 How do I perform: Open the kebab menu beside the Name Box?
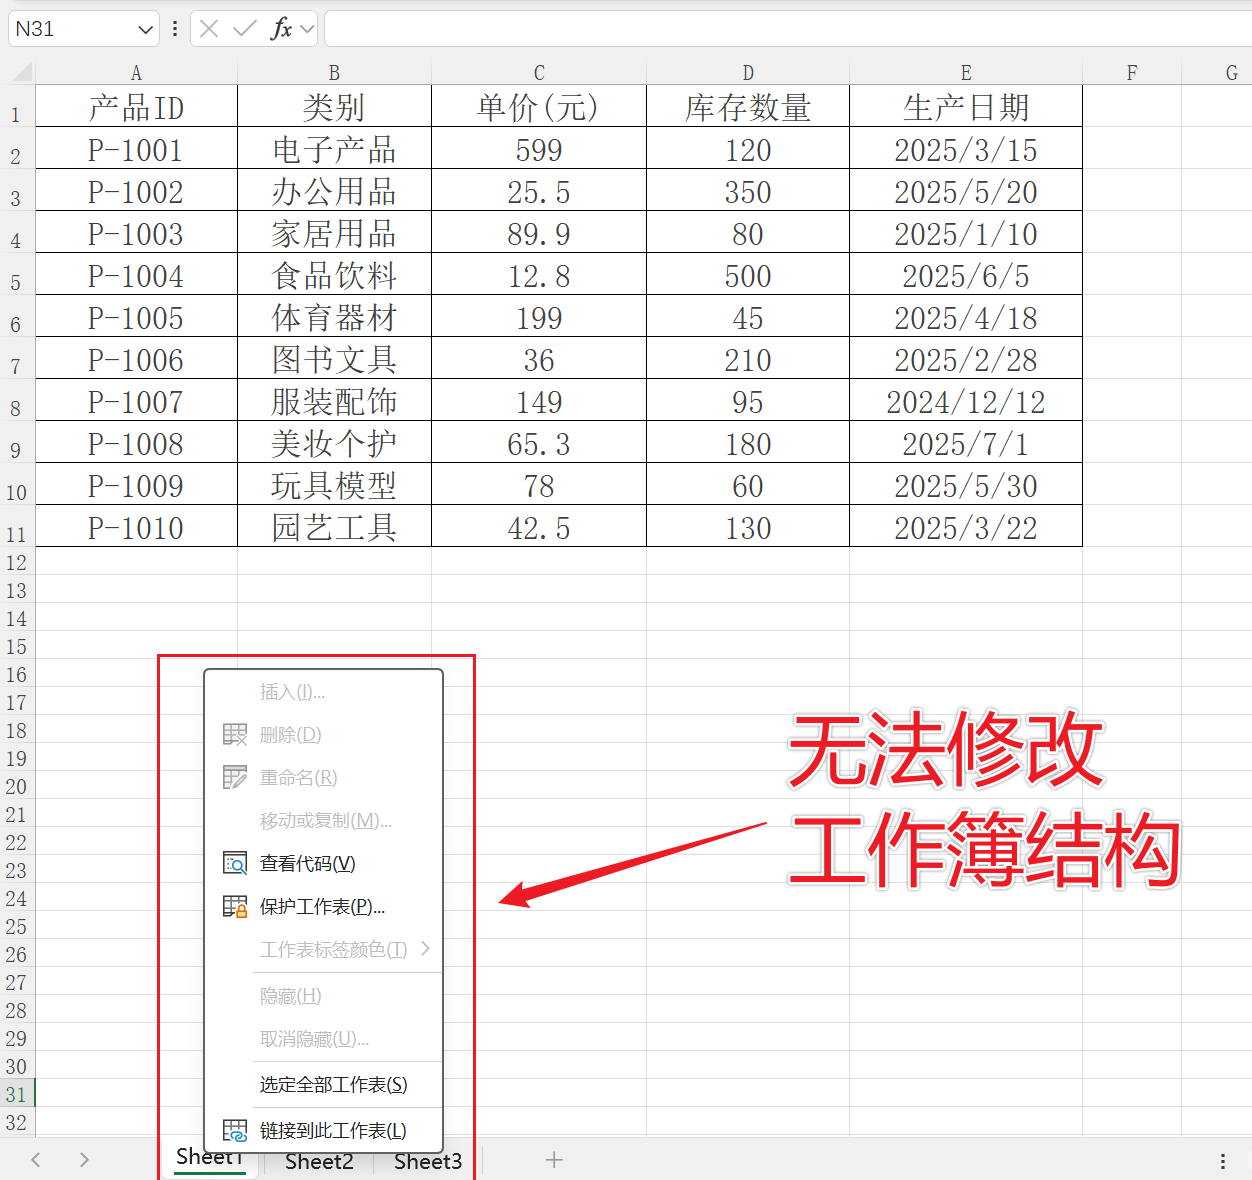(x=175, y=28)
